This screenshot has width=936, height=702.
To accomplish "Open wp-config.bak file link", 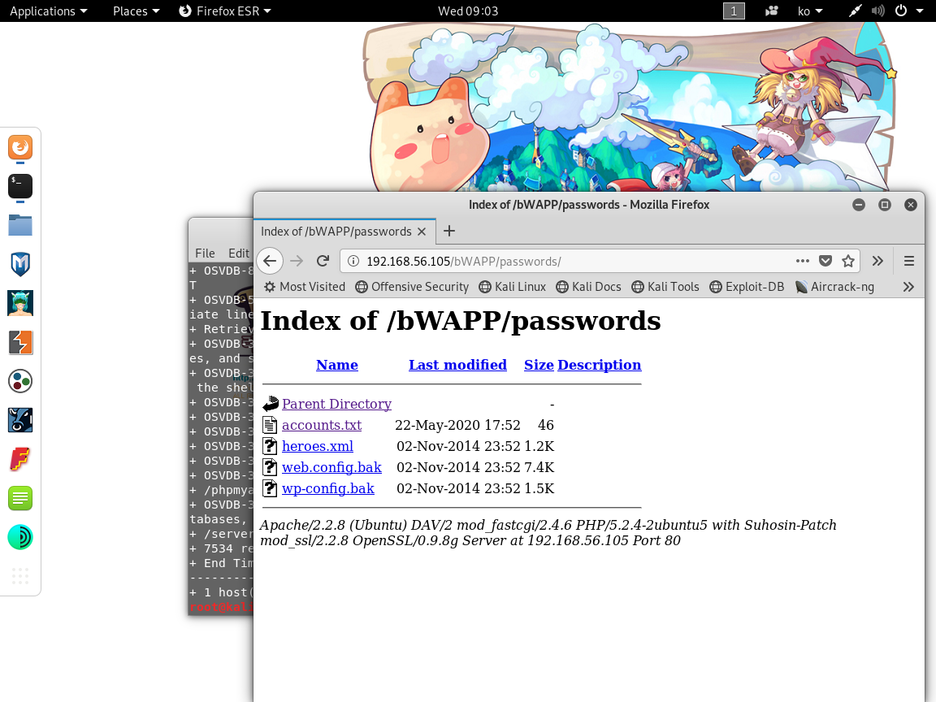I will click(x=328, y=488).
